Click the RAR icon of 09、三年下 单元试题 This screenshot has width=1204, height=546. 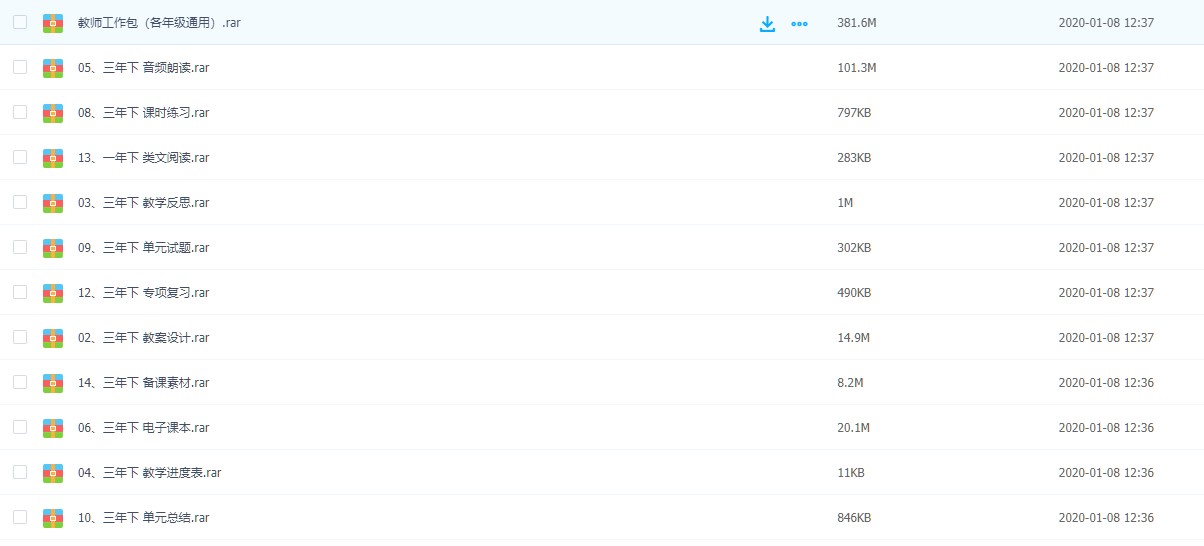[x=53, y=248]
